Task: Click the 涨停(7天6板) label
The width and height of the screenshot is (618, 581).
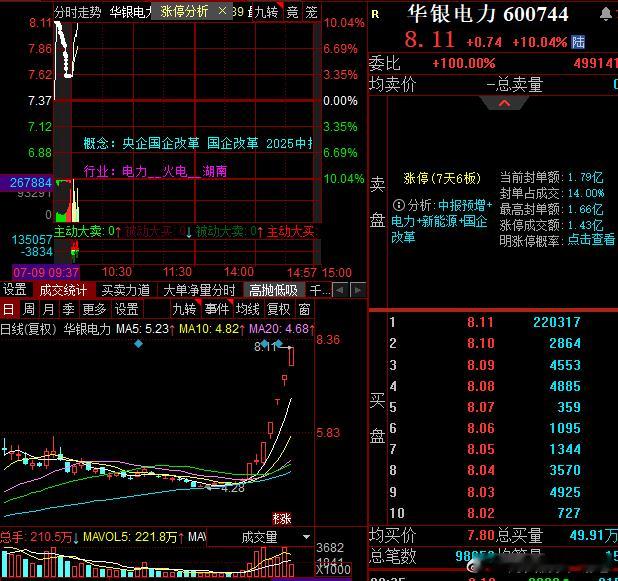Action: coord(442,179)
